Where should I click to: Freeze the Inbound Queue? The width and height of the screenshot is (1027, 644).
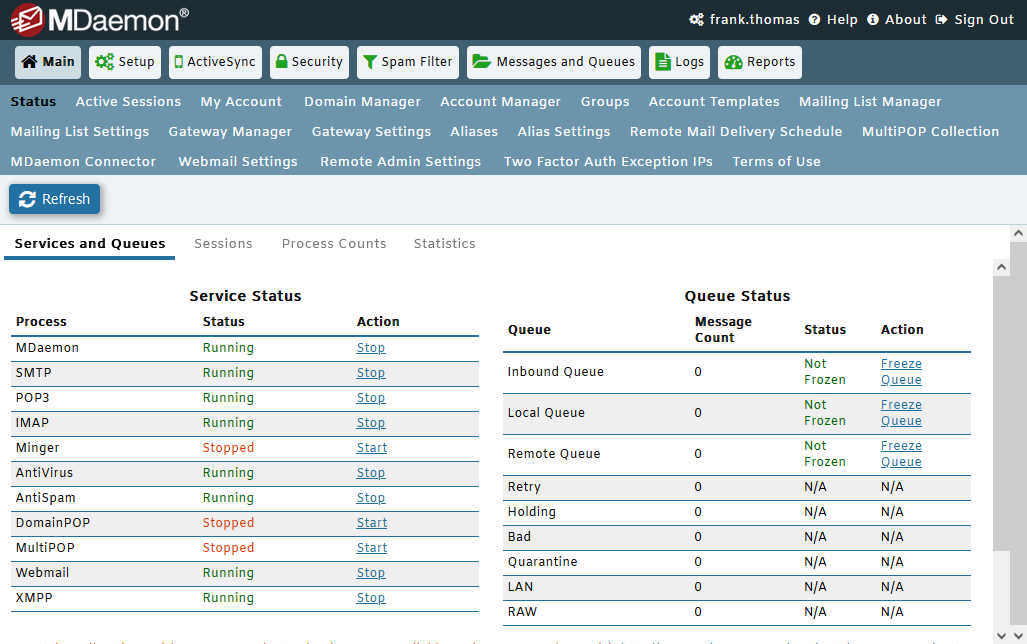click(x=901, y=372)
